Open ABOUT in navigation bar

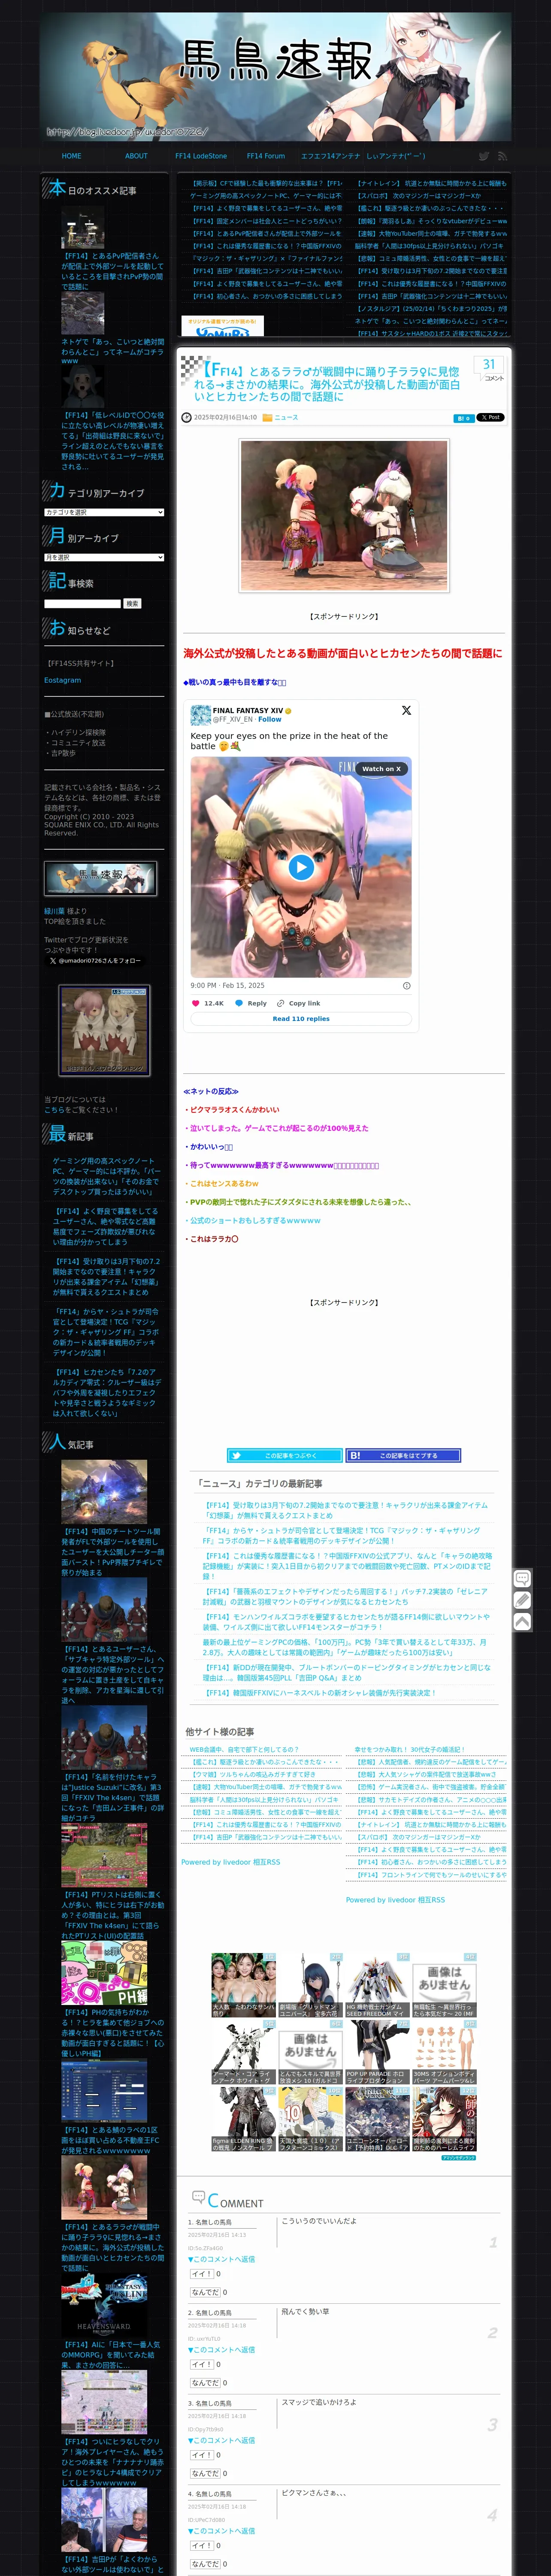pyautogui.click(x=136, y=156)
